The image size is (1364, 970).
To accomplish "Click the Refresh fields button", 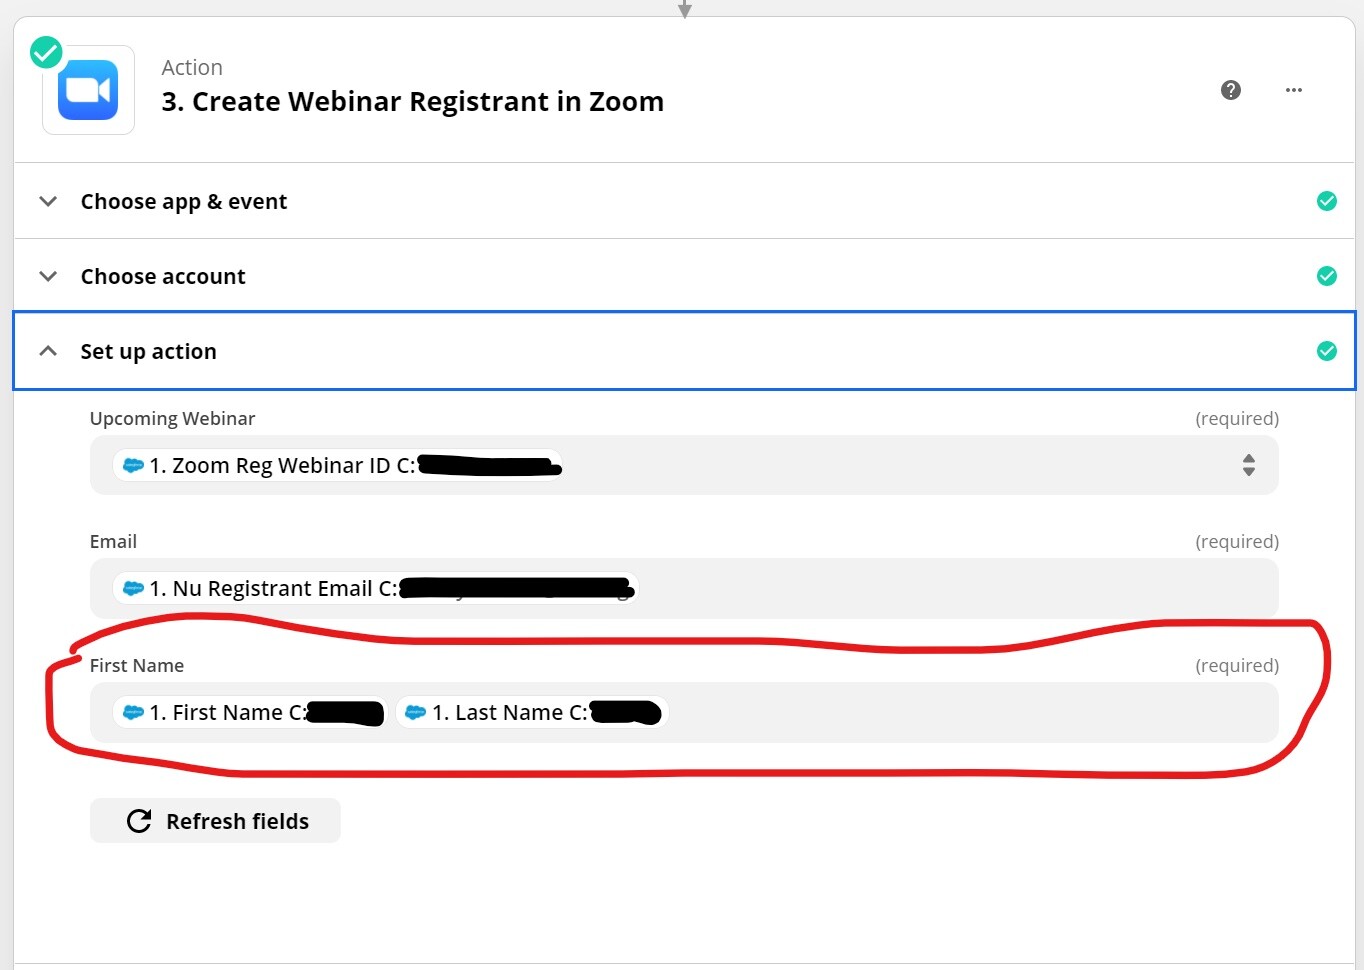I will (214, 820).
